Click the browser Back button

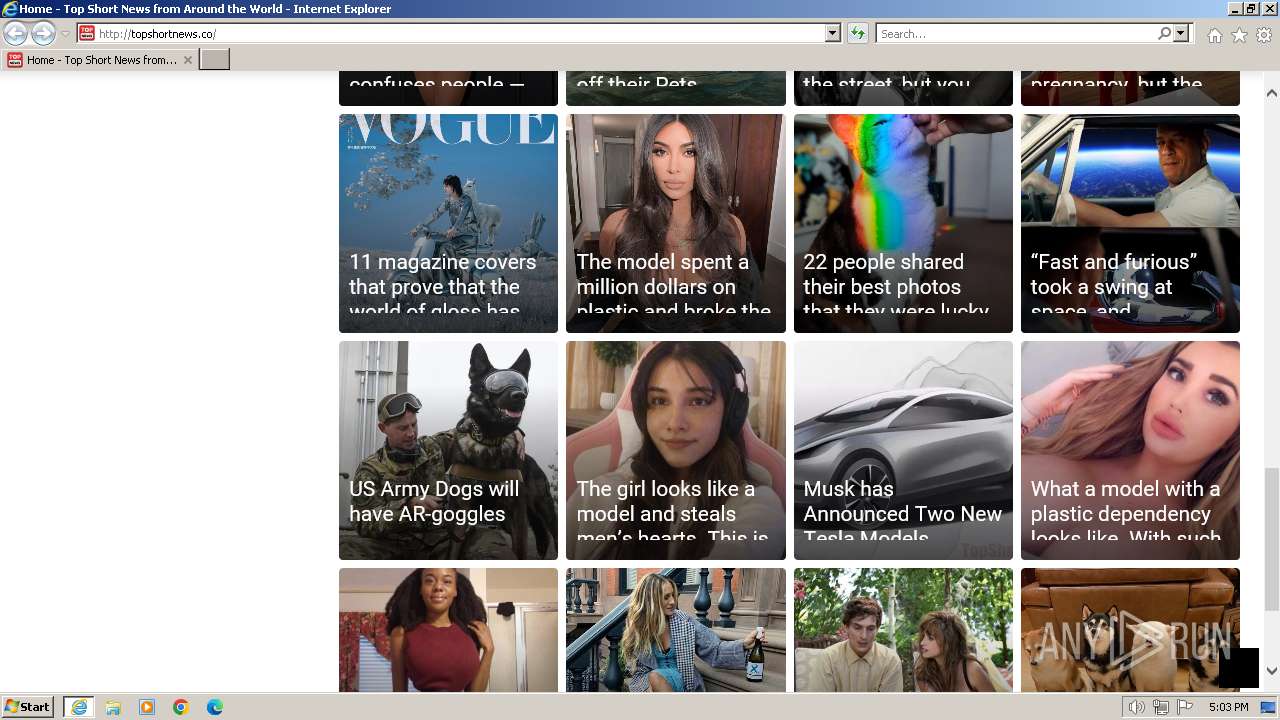point(15,34)
